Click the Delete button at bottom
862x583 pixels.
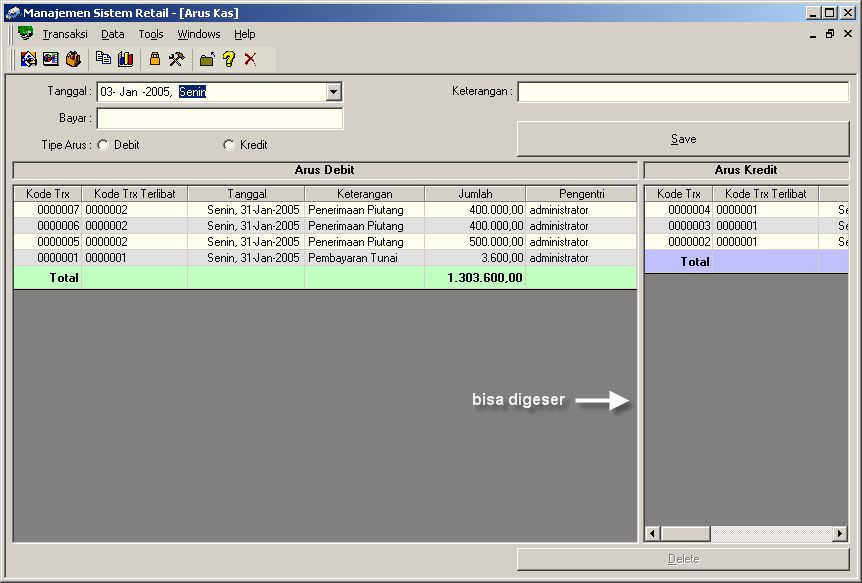(683, 559)
